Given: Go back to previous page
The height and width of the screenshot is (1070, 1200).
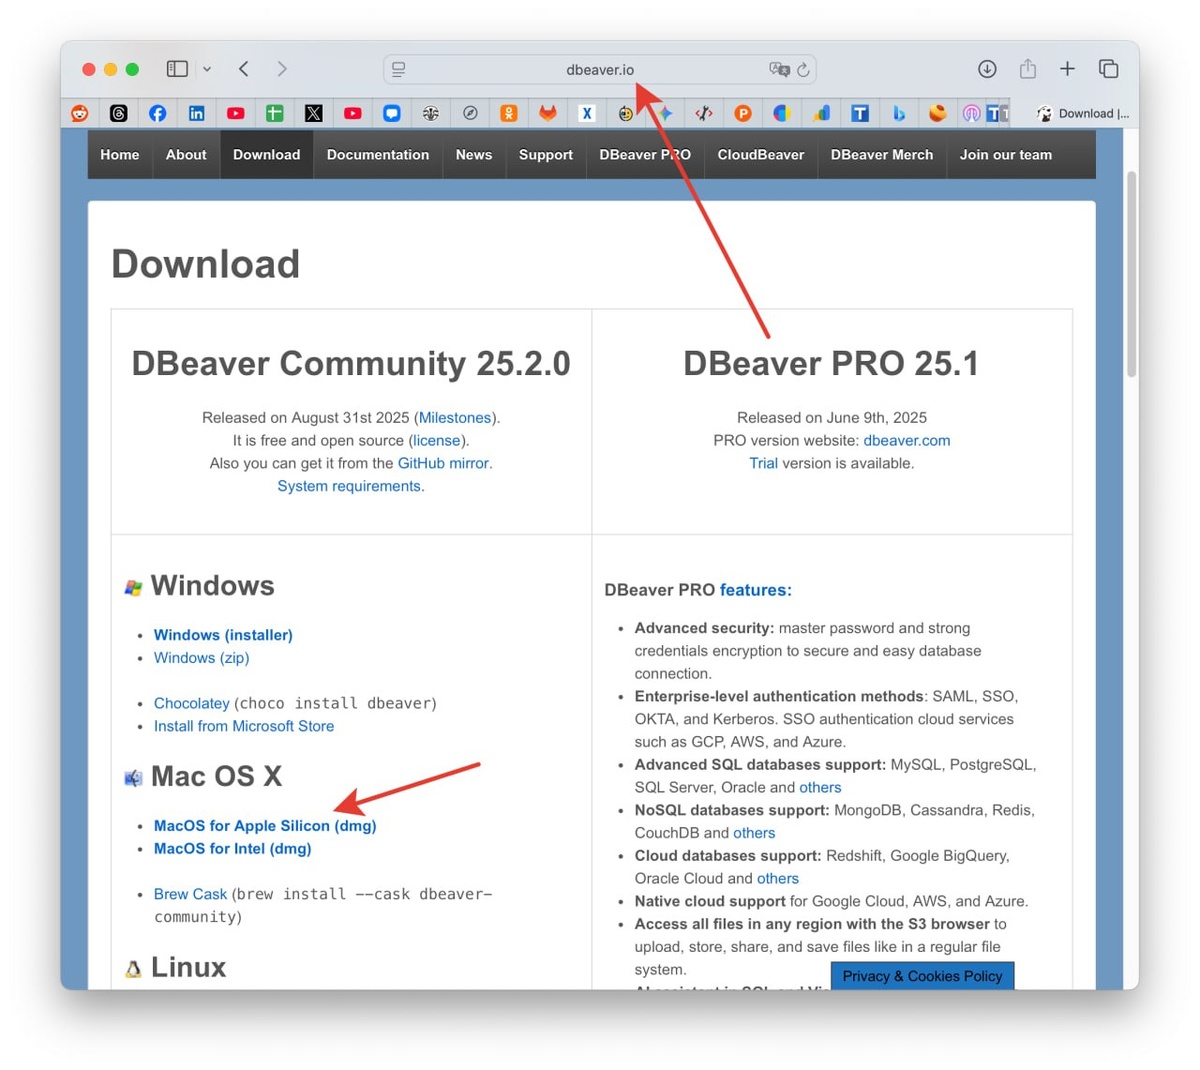Looking at the screenshot, I should click(x=244, y=69).
